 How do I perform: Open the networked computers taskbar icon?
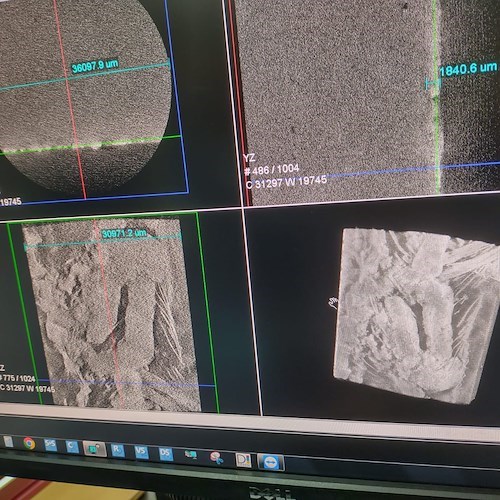(190, 455)
